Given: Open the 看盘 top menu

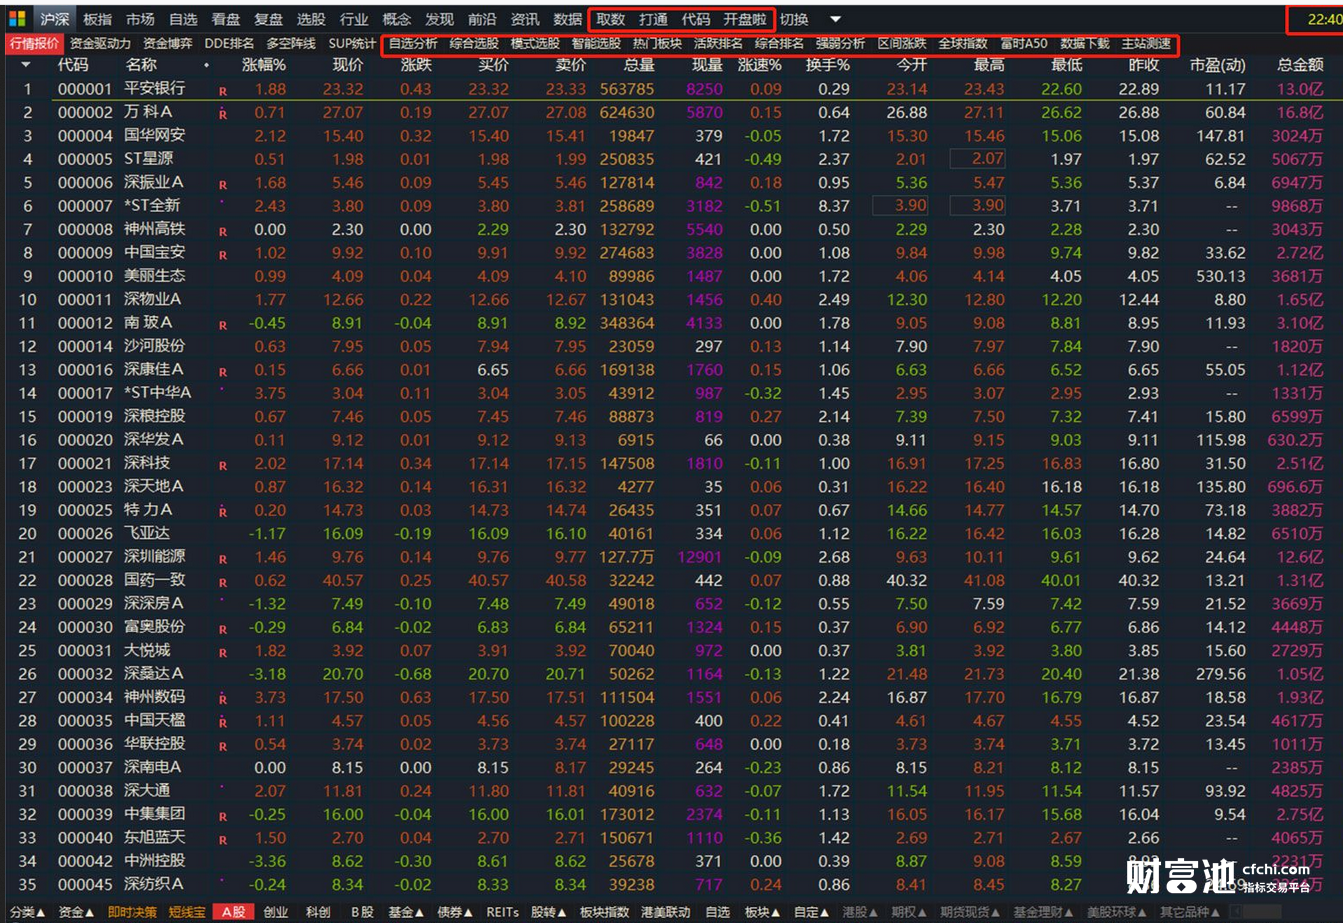Looking at the screenshot, I should point(225,19).
